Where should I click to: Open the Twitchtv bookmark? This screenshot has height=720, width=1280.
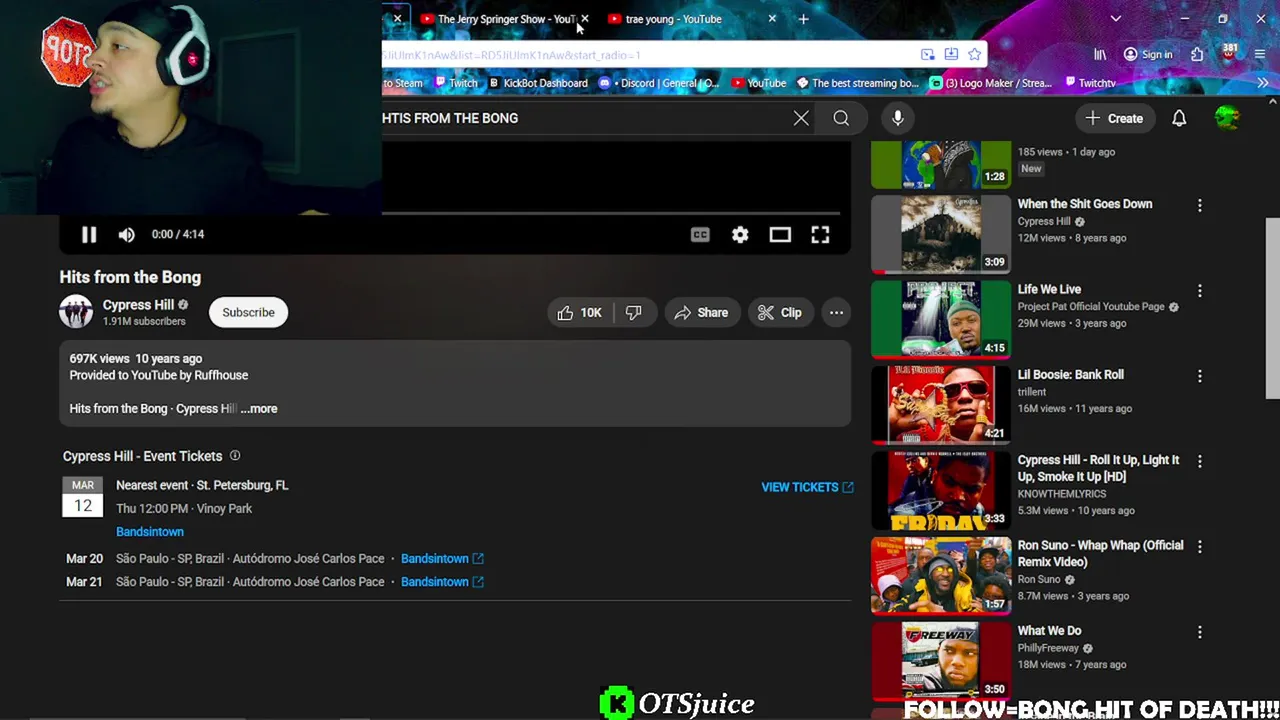click(x=1090, y=83)
